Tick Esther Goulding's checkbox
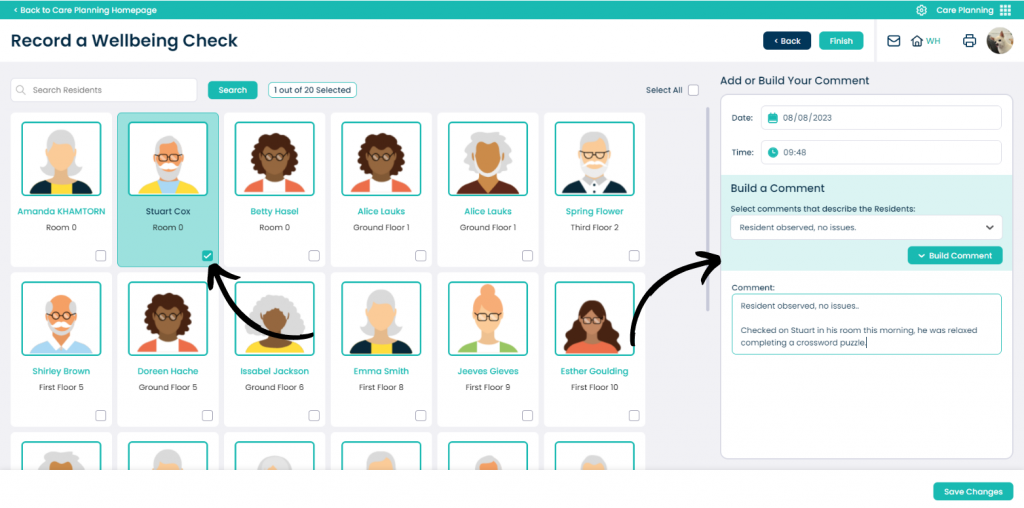The height and width of the screenshot is (508, 1024). tap(634, 415)
